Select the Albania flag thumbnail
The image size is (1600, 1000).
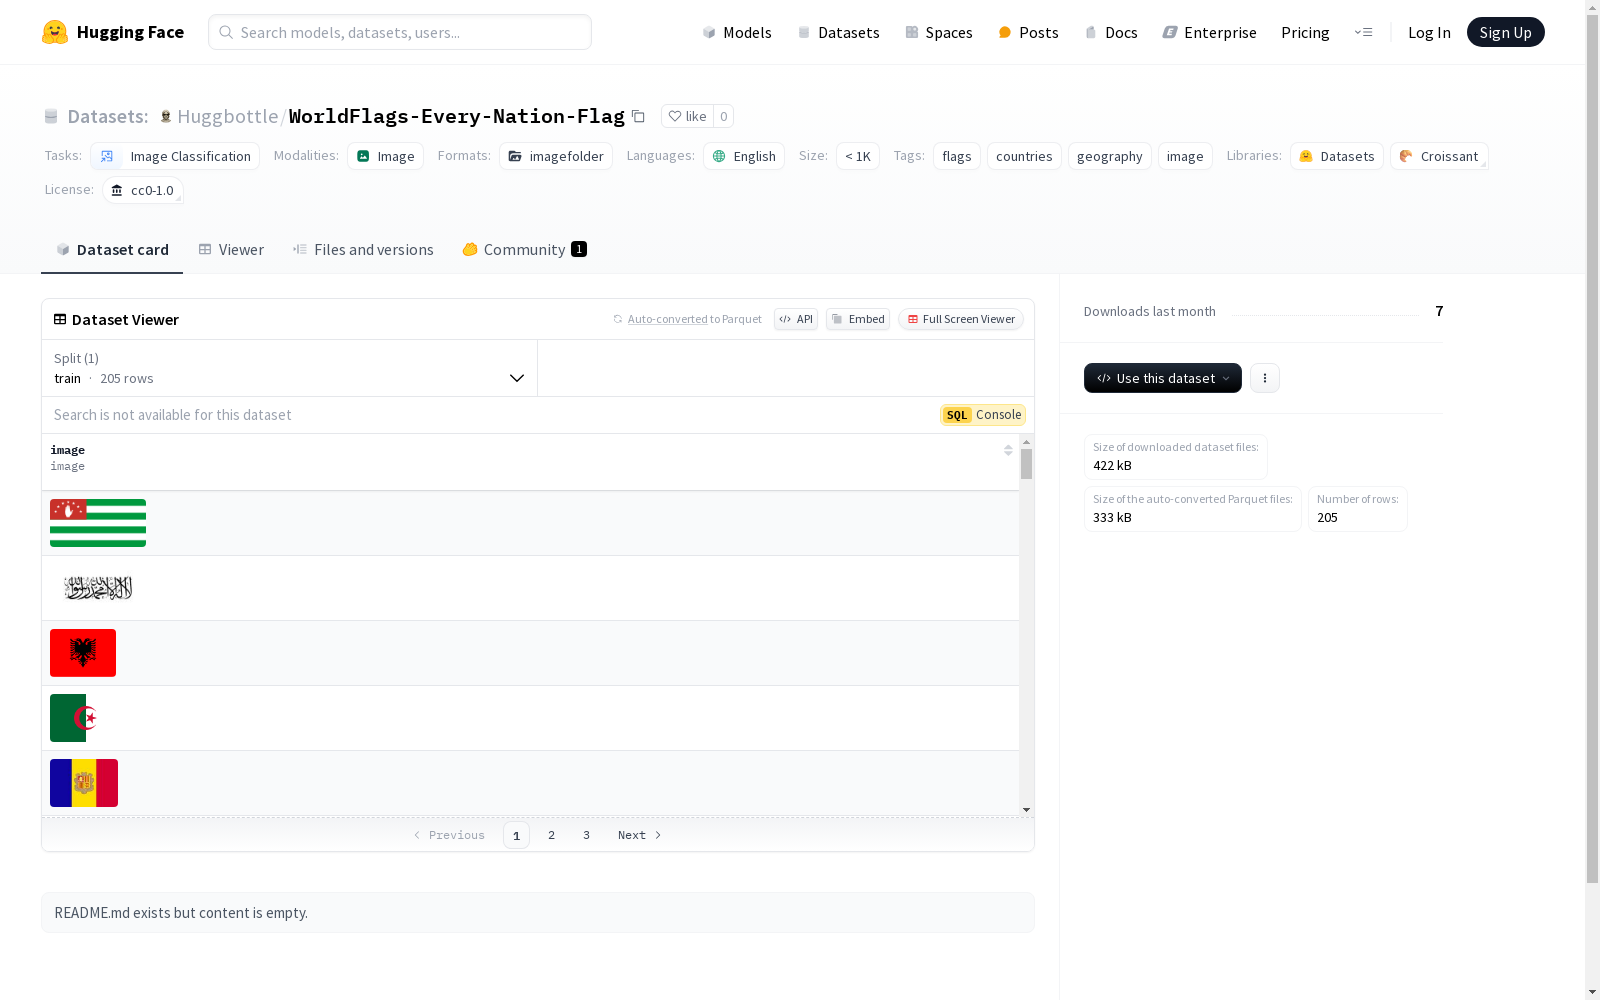[83, 653]
